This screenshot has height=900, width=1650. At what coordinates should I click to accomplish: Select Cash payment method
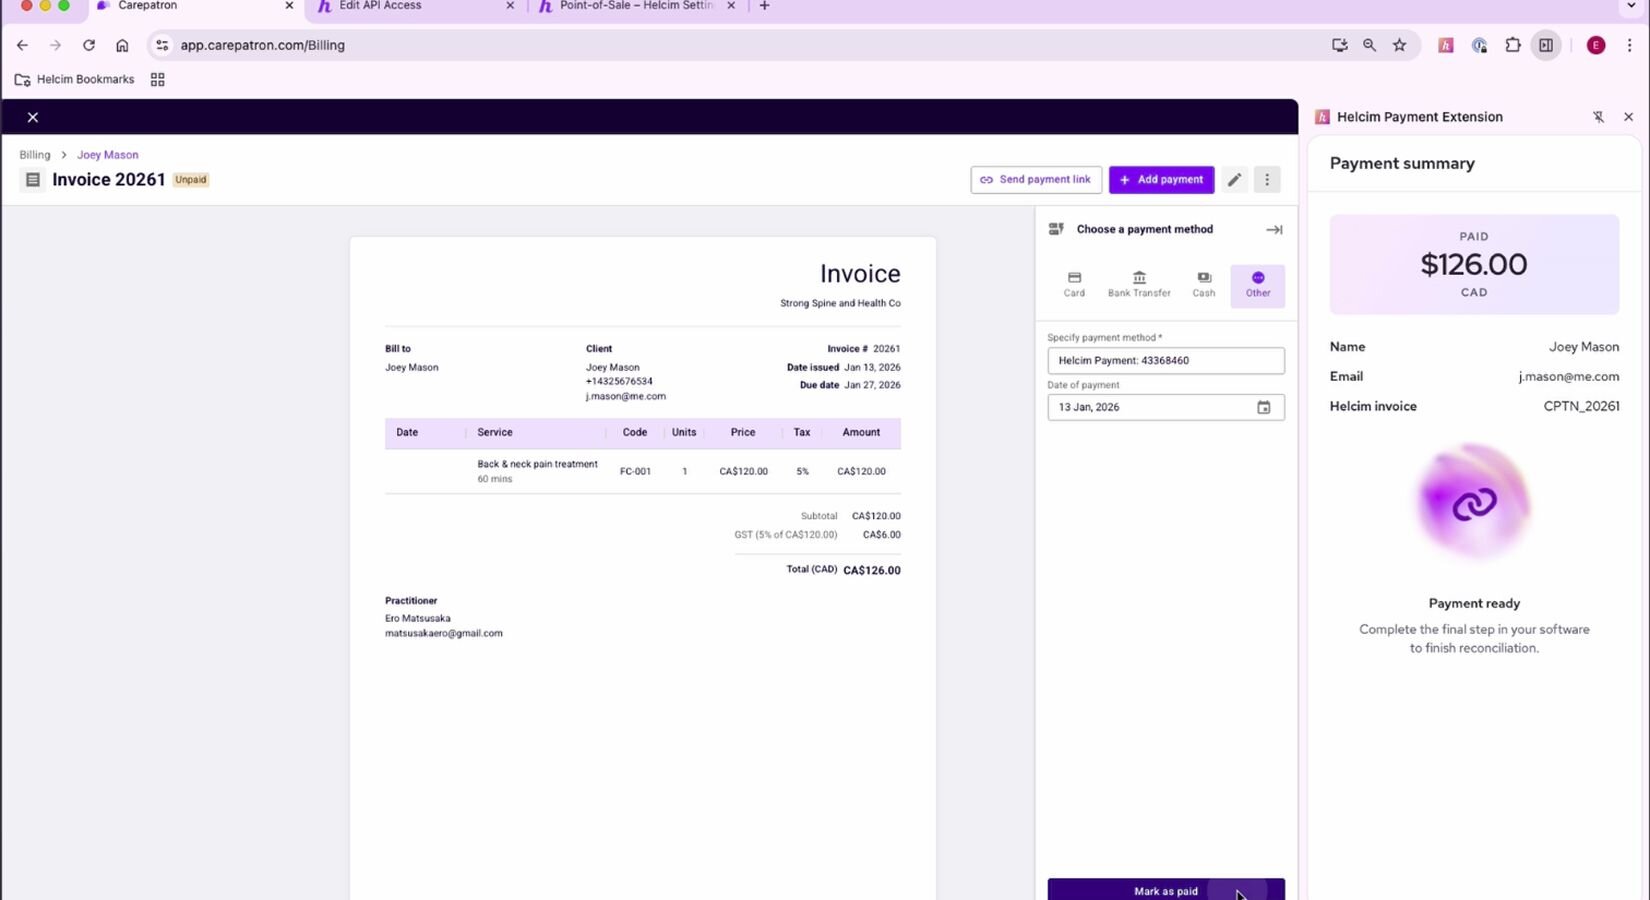pos(1204,285)
